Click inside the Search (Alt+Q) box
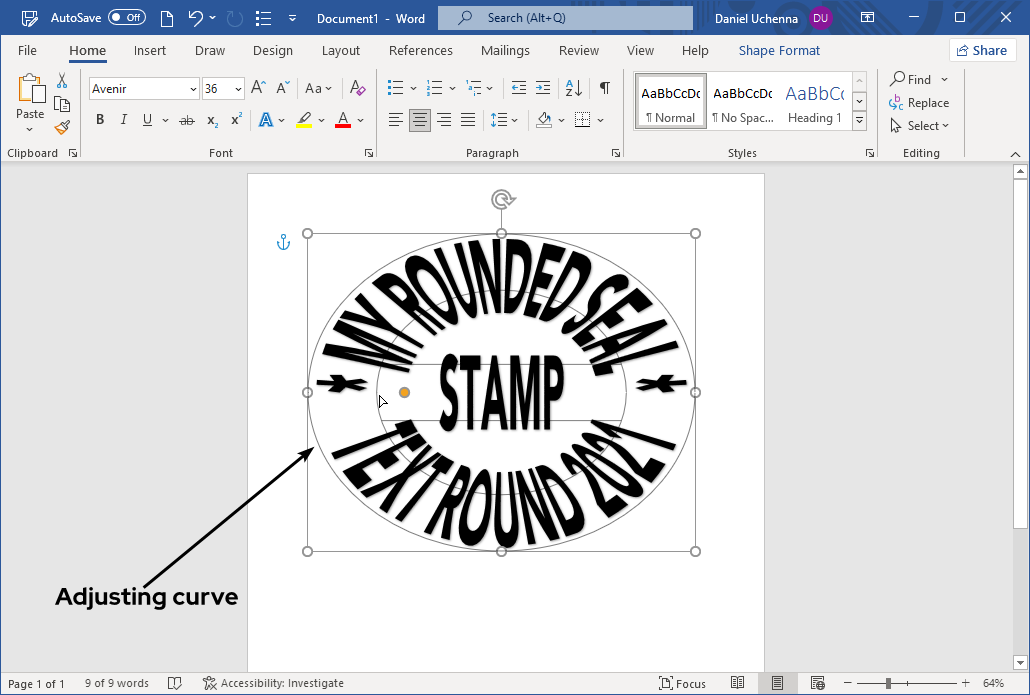This screenshot has height=695, width=1030. click(x=565, y=17)
